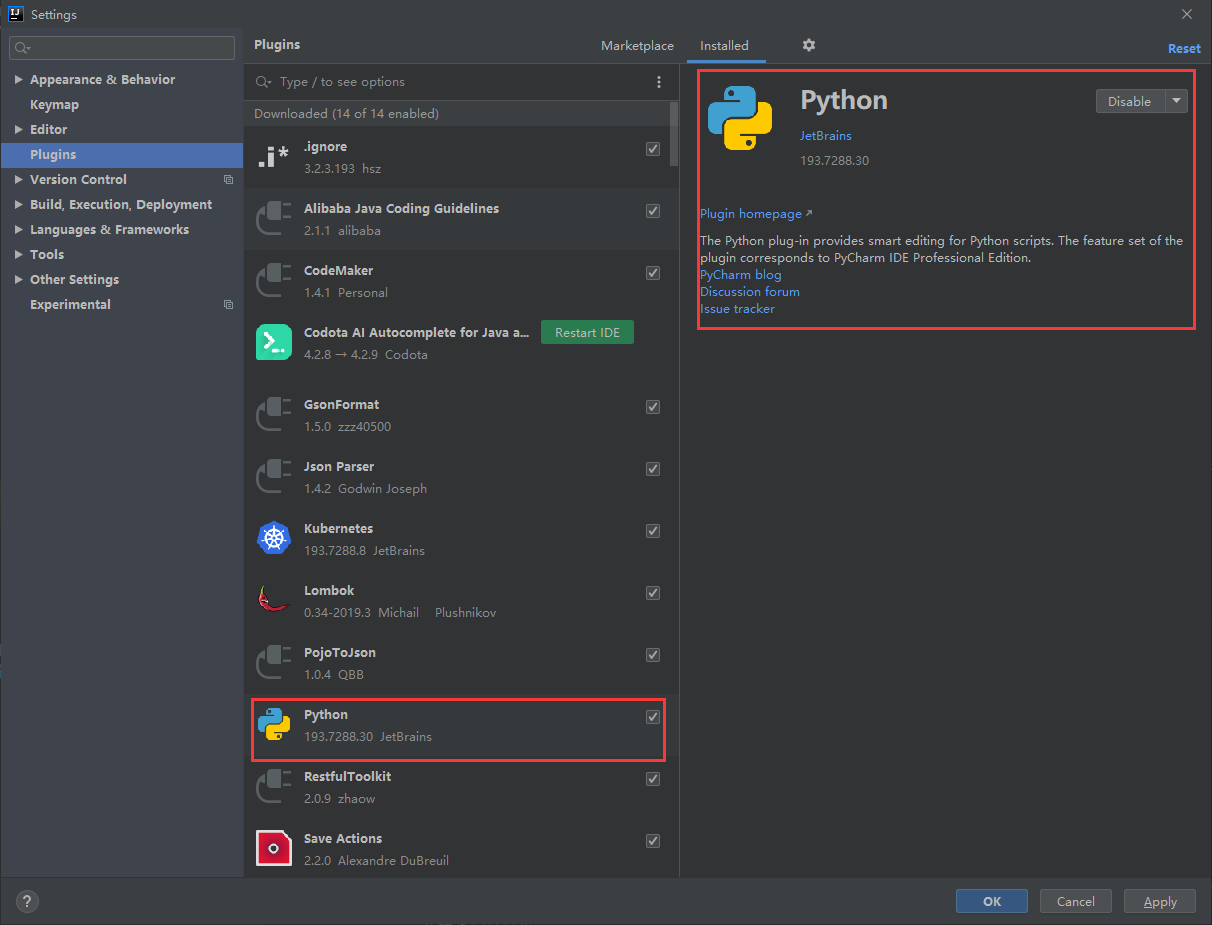
Task: Click the magnifier icon in settings search
Action: click(x=22, y=48)
